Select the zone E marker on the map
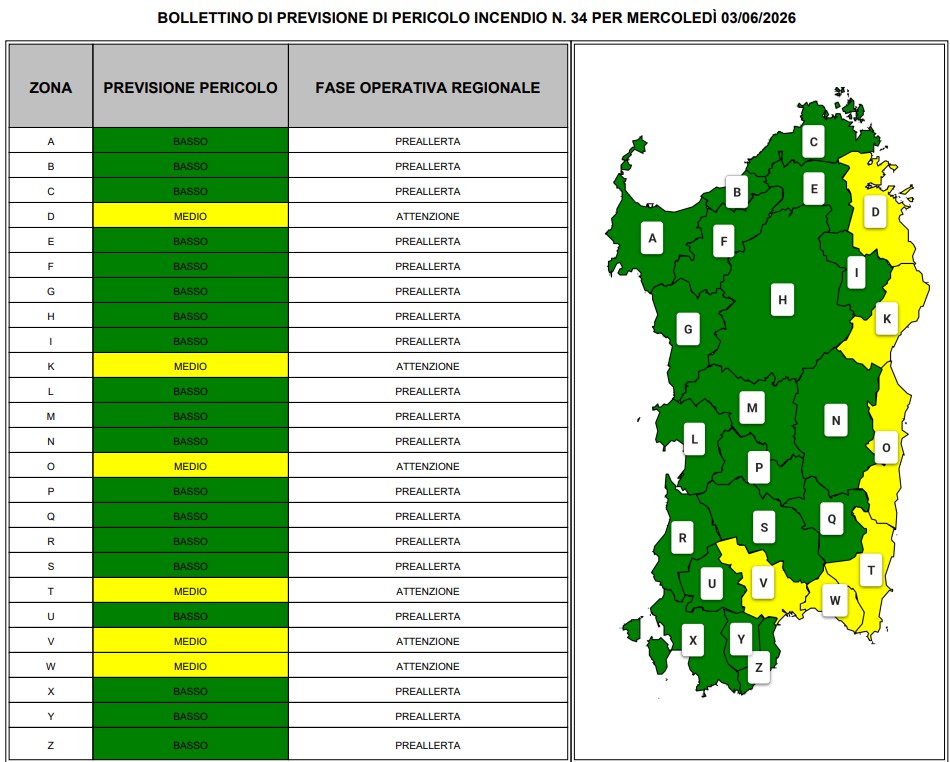Screen dimensions: 950x762 click(814, 188)
